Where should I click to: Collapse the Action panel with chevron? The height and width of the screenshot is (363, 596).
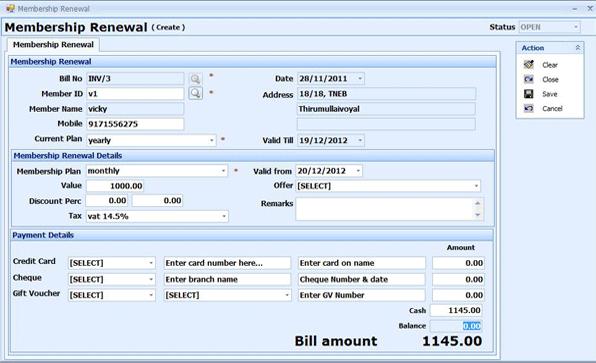pyautogui.click(x=577, y=48)
